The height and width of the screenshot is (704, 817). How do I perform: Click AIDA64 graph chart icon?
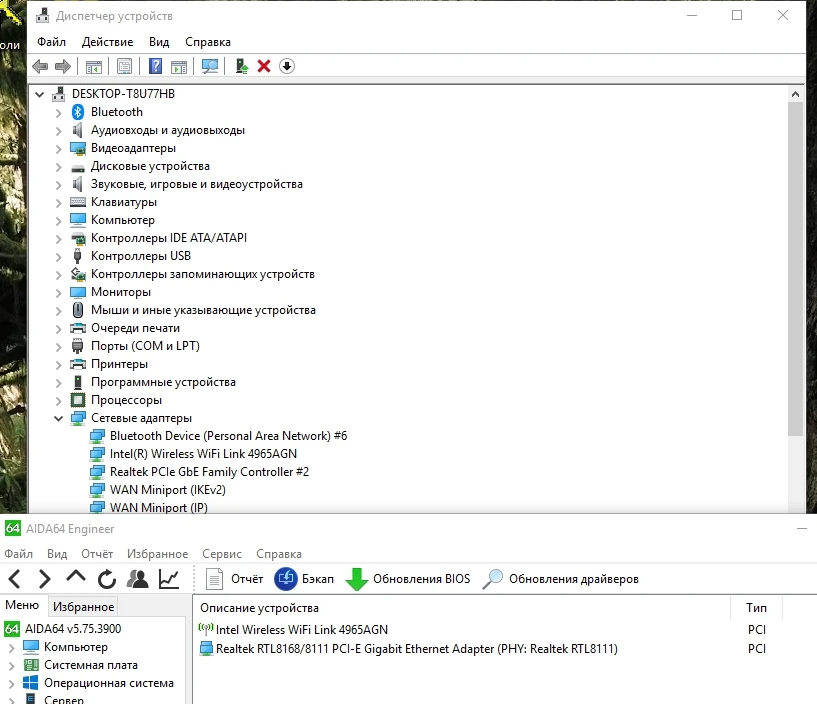click(169, 579)
